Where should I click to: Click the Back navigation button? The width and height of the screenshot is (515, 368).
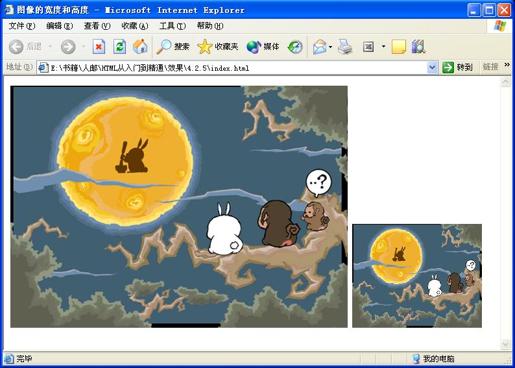pyautogui.click(x=25, y=47)
